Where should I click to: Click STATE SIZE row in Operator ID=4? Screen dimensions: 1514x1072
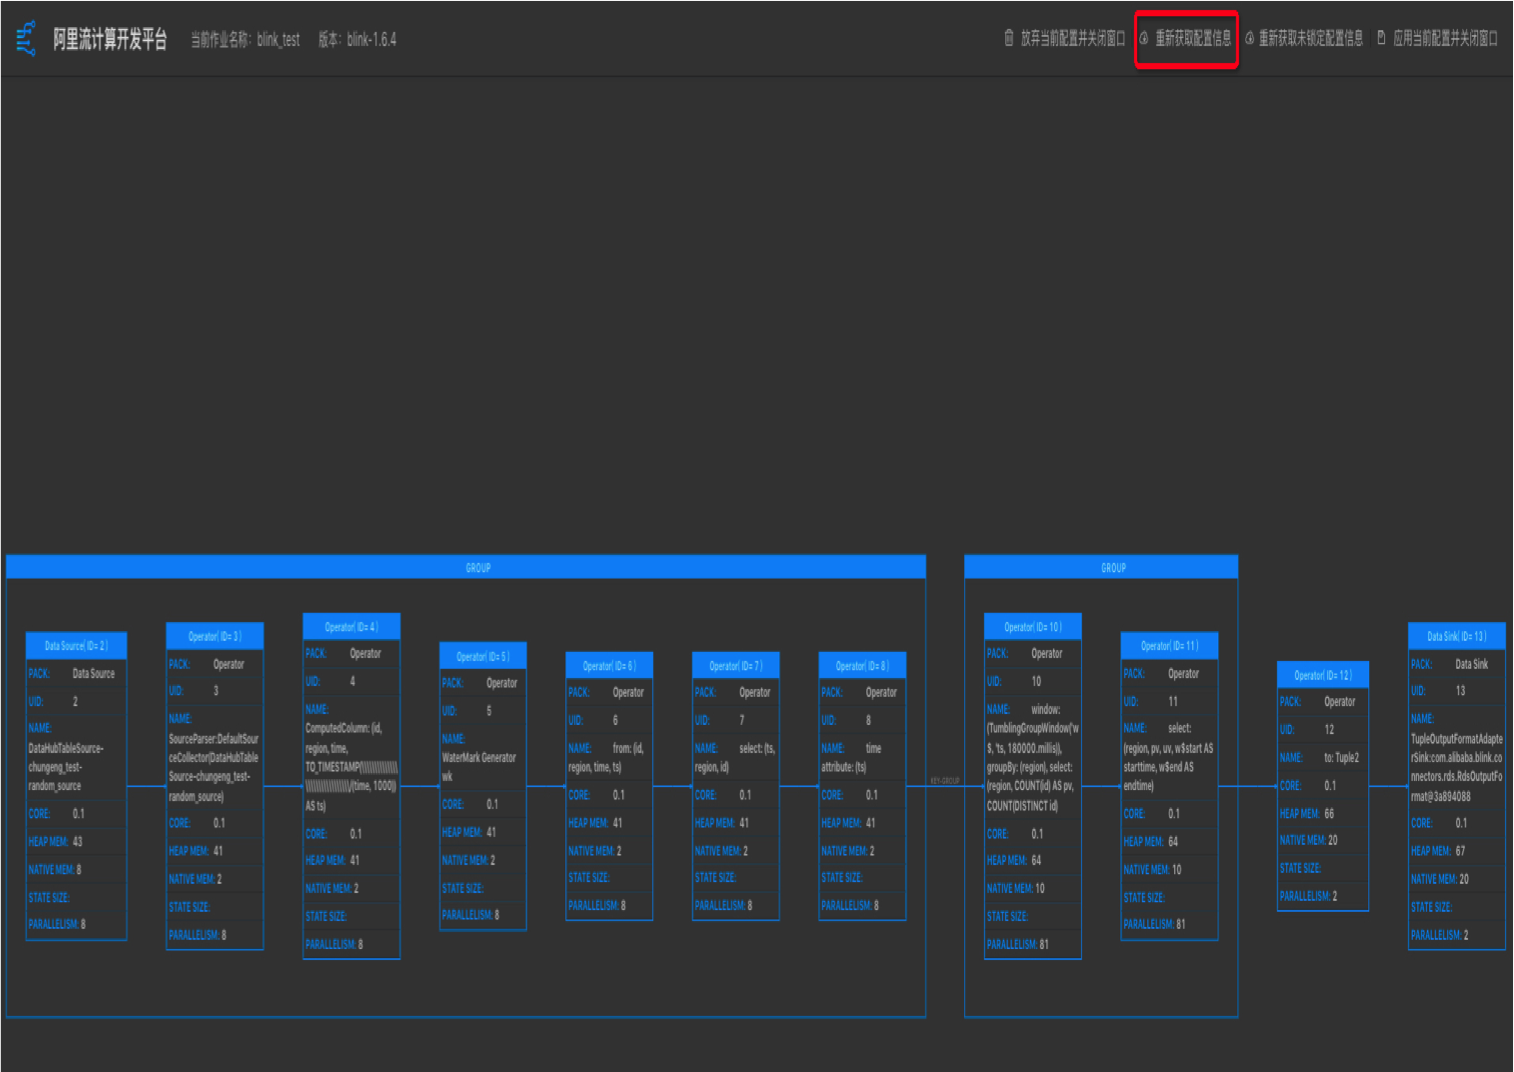coord(351,916)
